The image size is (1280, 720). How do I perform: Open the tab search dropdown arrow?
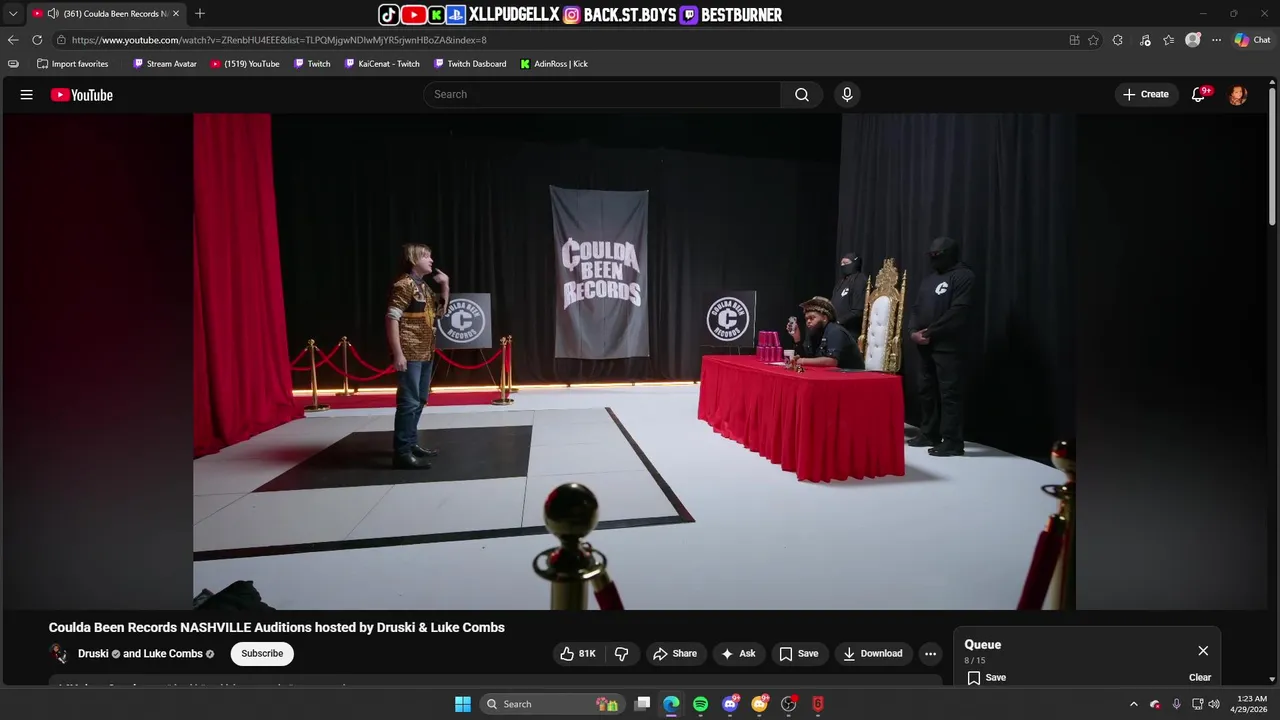12,14
